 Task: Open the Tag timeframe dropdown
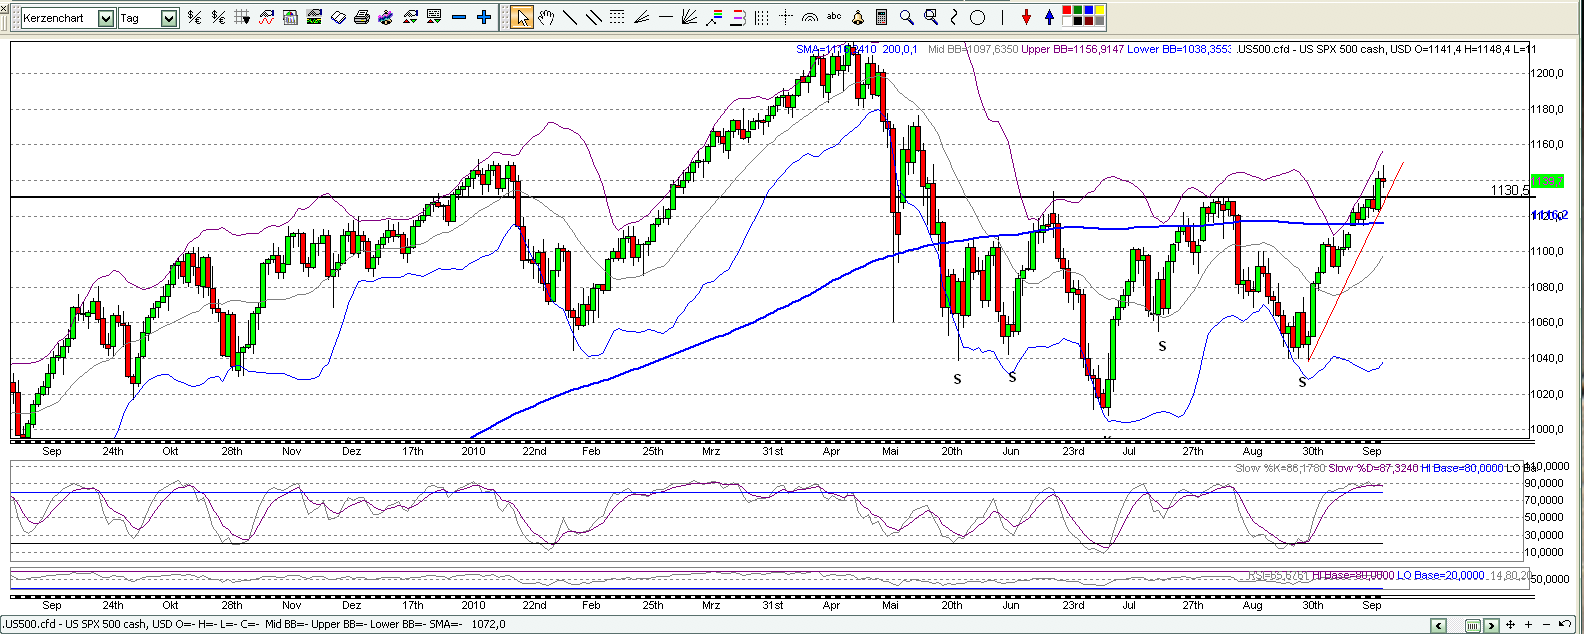click(169, 18)
